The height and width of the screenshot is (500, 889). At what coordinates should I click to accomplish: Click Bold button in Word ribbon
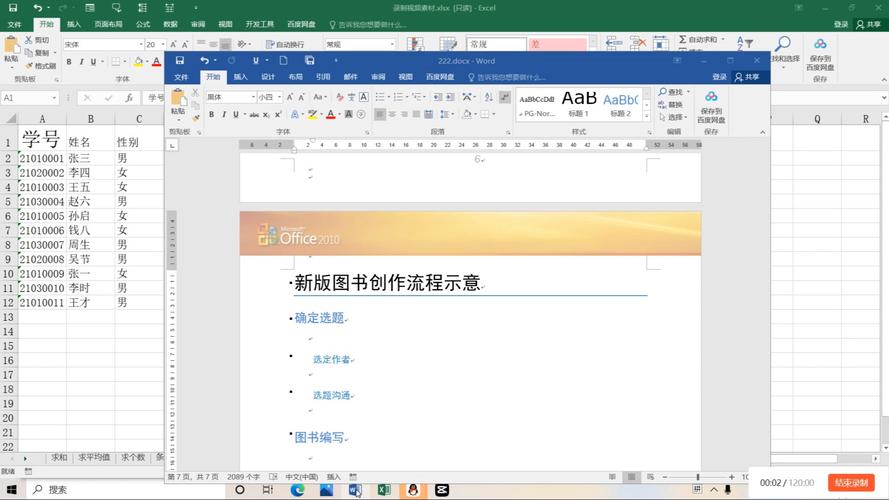[211, 115]
